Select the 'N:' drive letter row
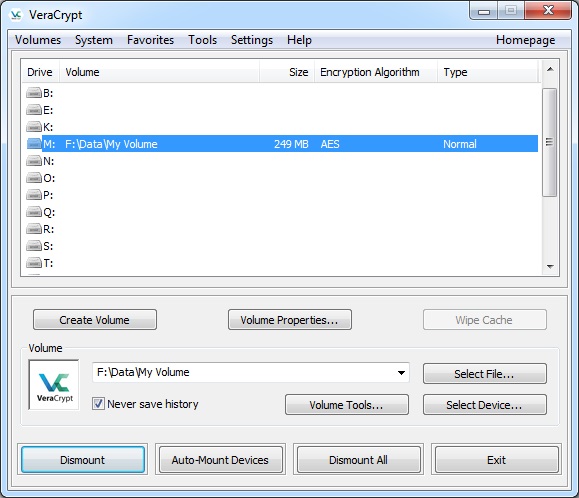The image size is (579, 498). tap(282, 161)
